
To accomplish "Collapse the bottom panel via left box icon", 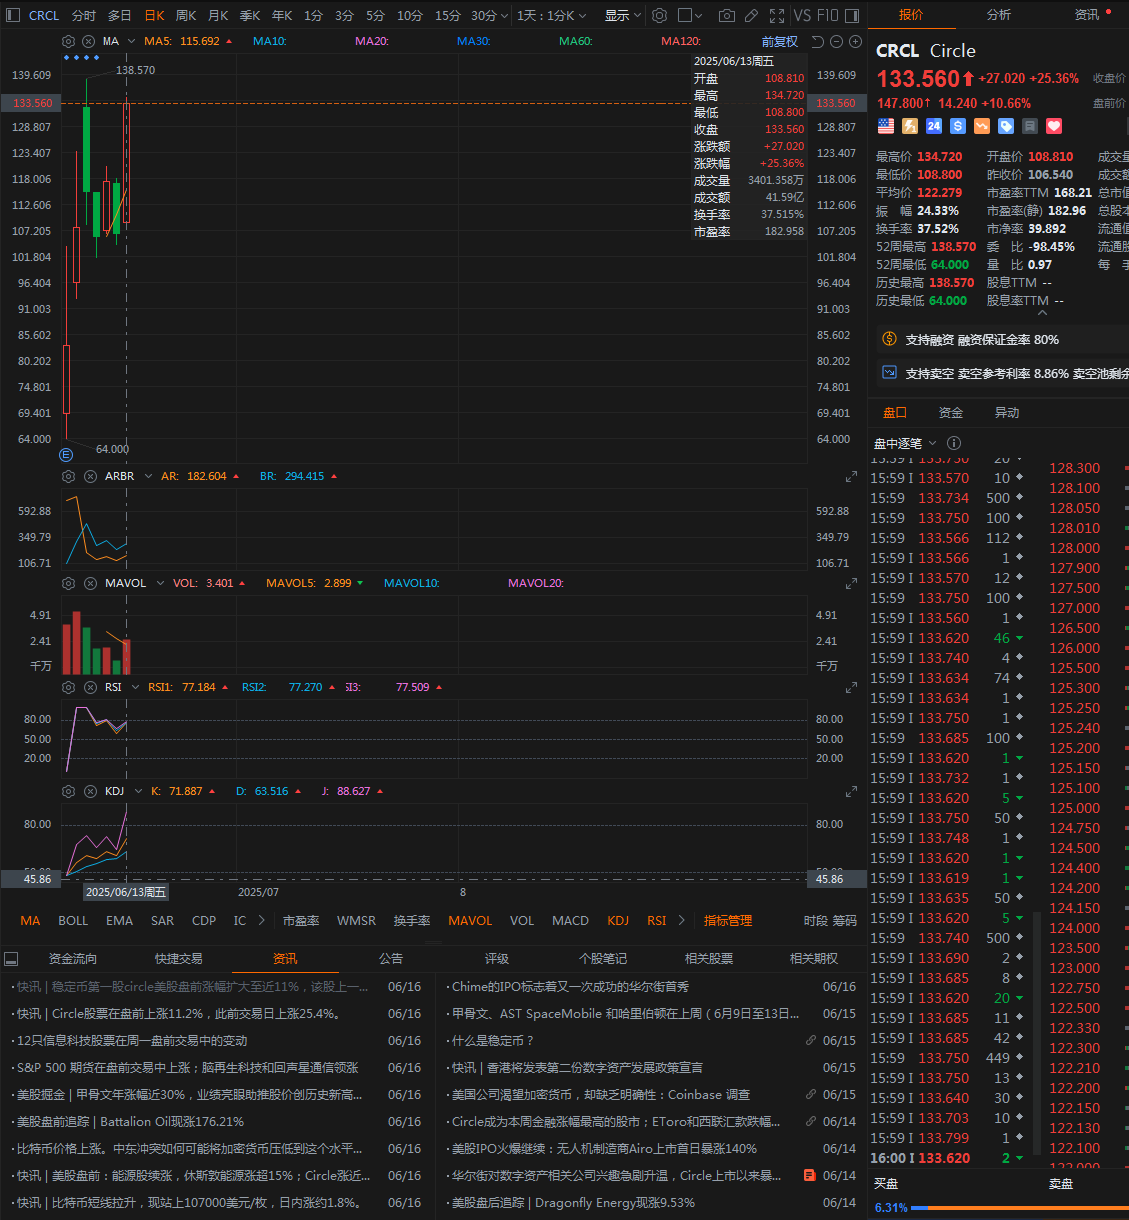I will pyautogui.click(x=11, y=958).
